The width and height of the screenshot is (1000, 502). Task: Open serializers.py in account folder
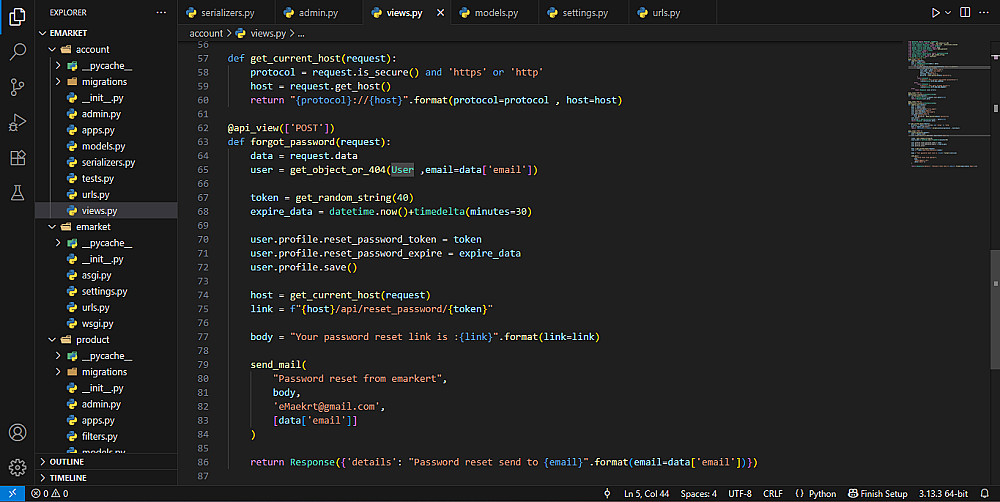[106, 162]
